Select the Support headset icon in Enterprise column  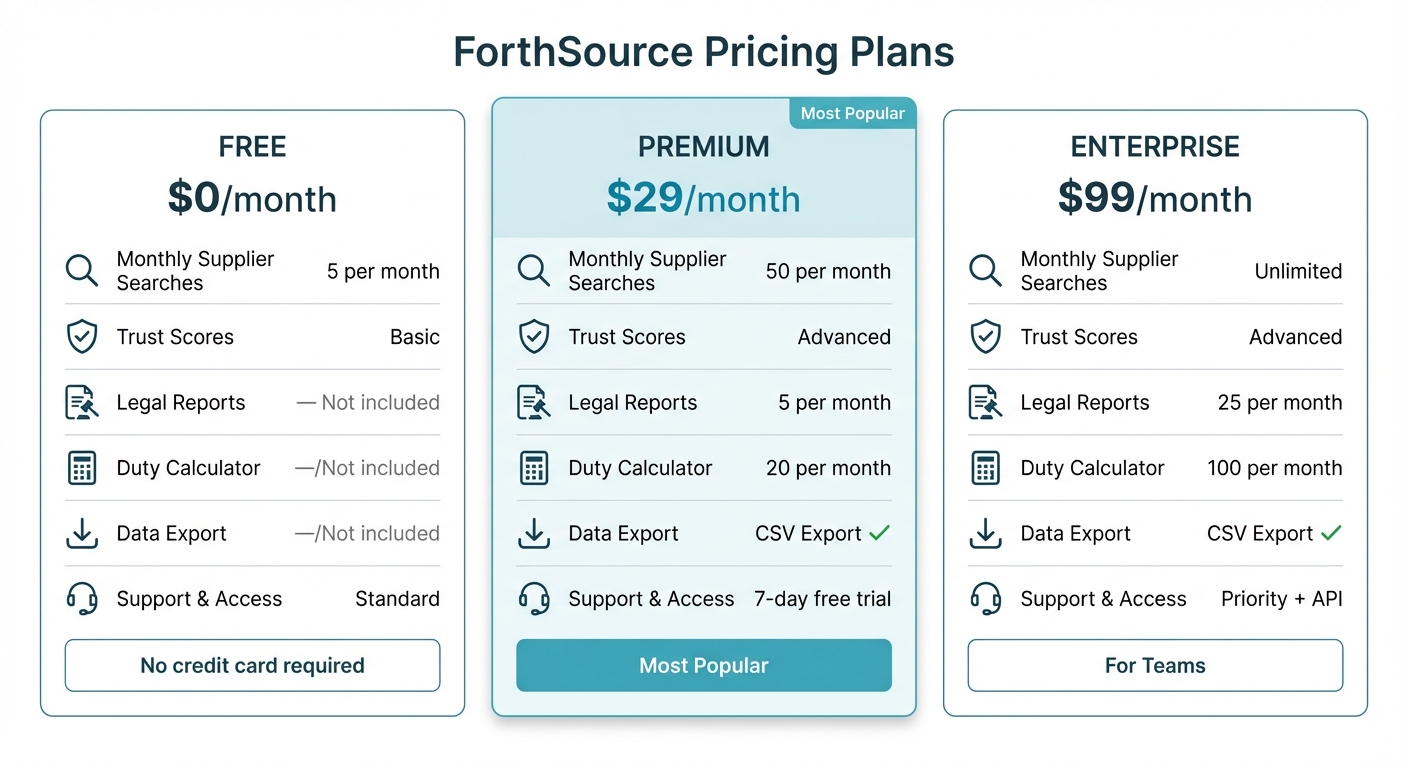click(x=985, y=598)
